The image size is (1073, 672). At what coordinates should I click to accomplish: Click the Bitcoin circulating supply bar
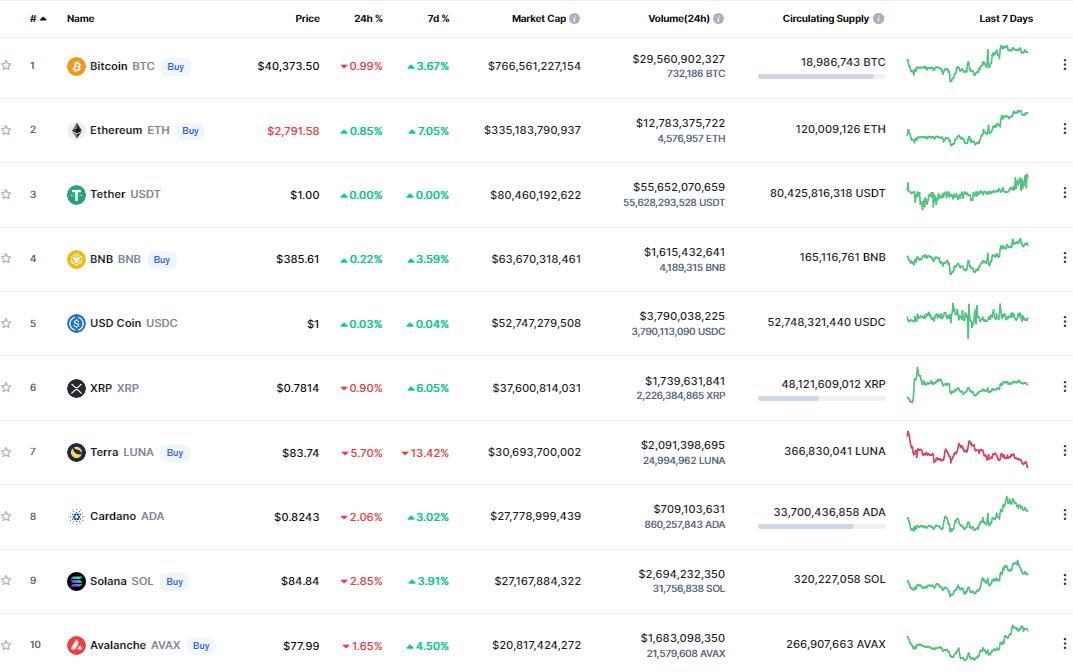point(821,77)
